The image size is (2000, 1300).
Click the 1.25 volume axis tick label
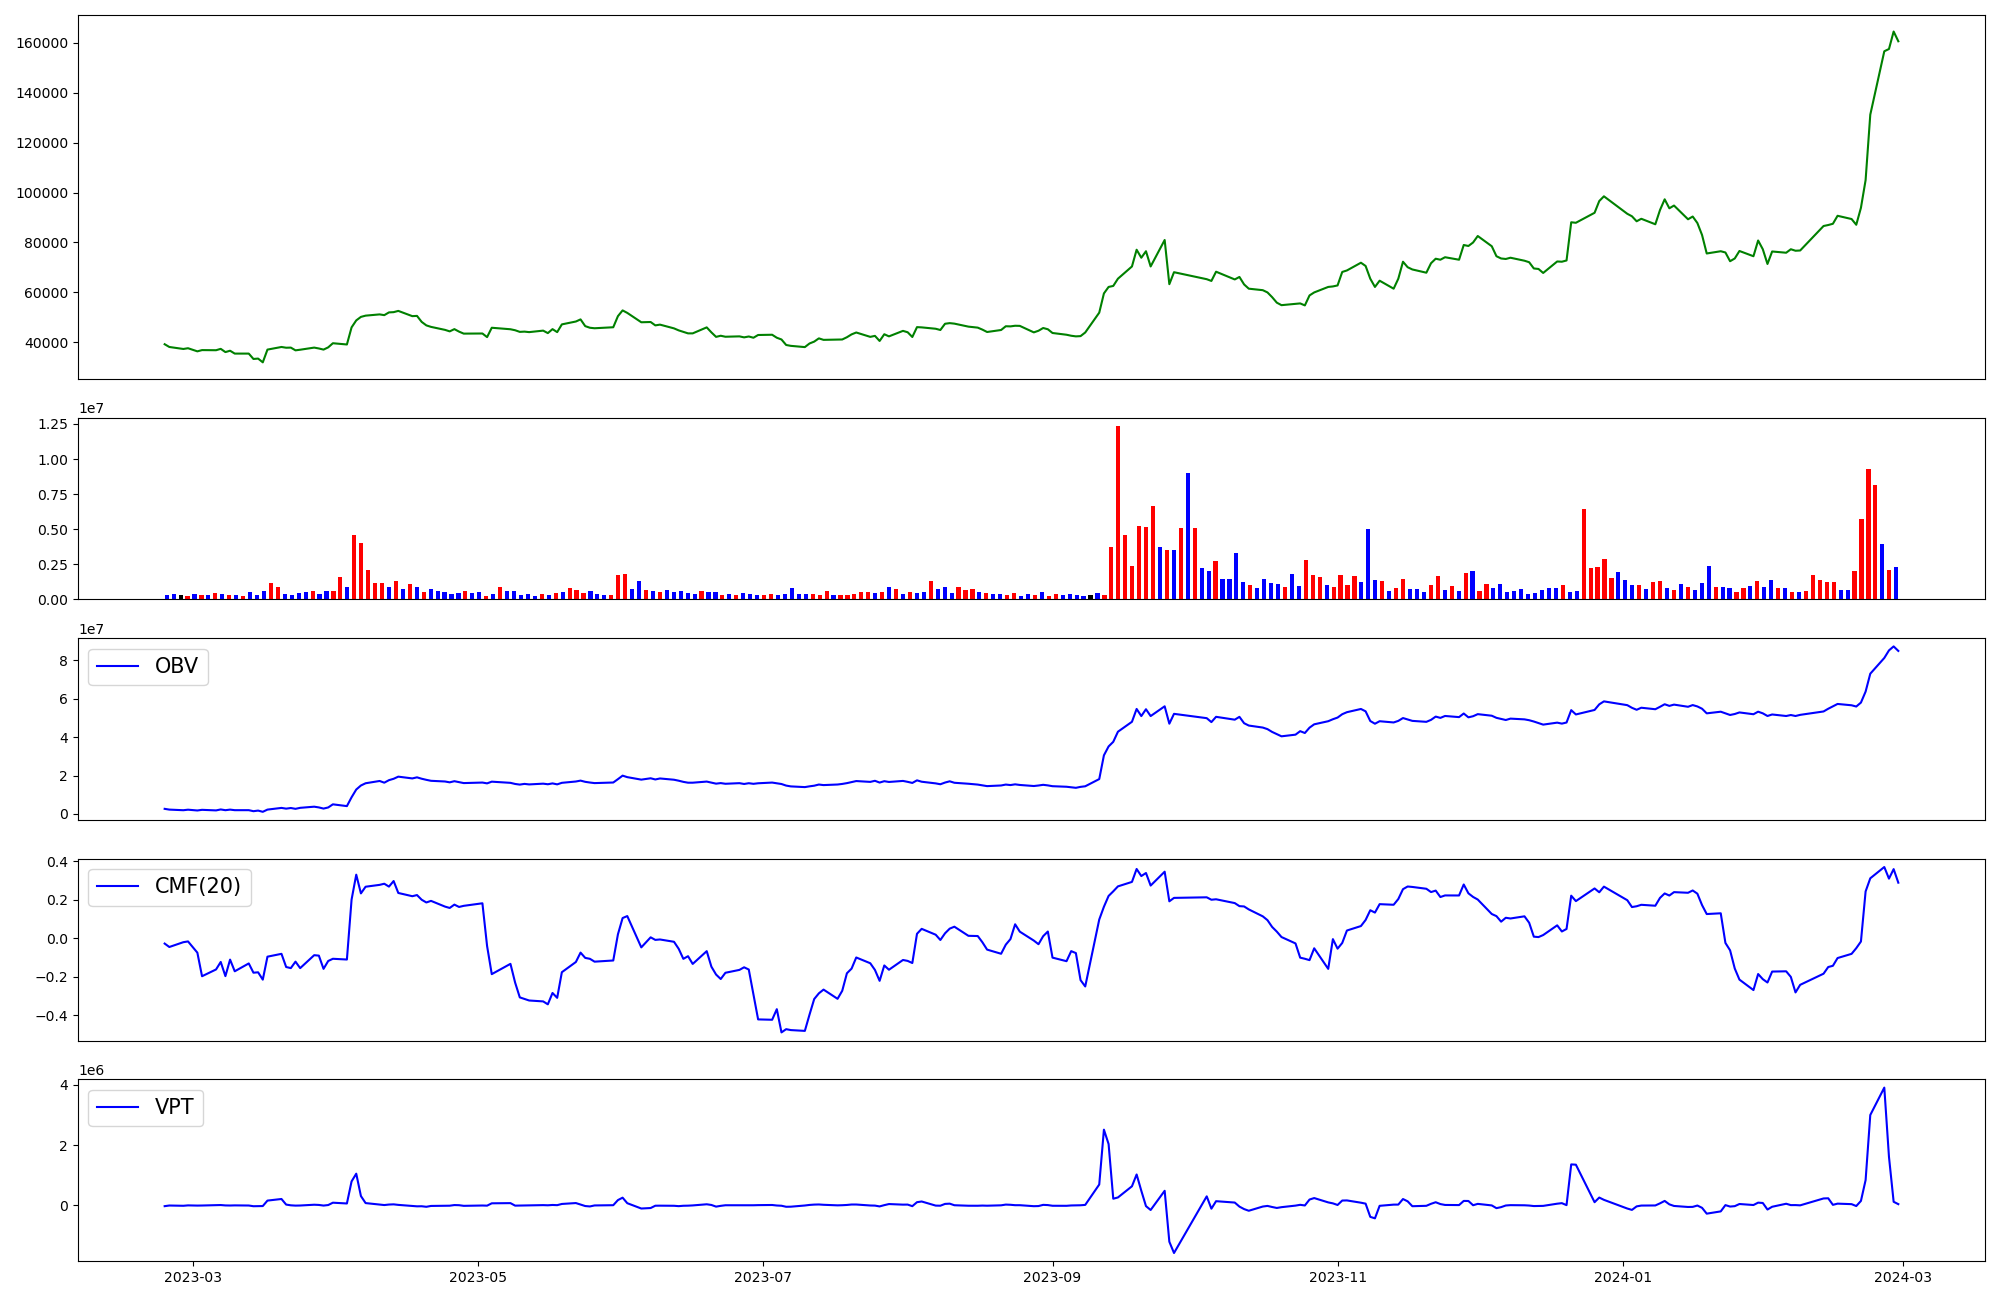52,424
